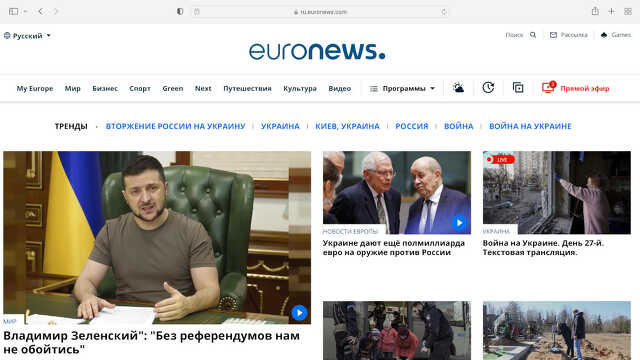The width and height of the screenshot is (640, 360).
Task: Open the LIVE-badged war story thumbnail
Action: 557,193
